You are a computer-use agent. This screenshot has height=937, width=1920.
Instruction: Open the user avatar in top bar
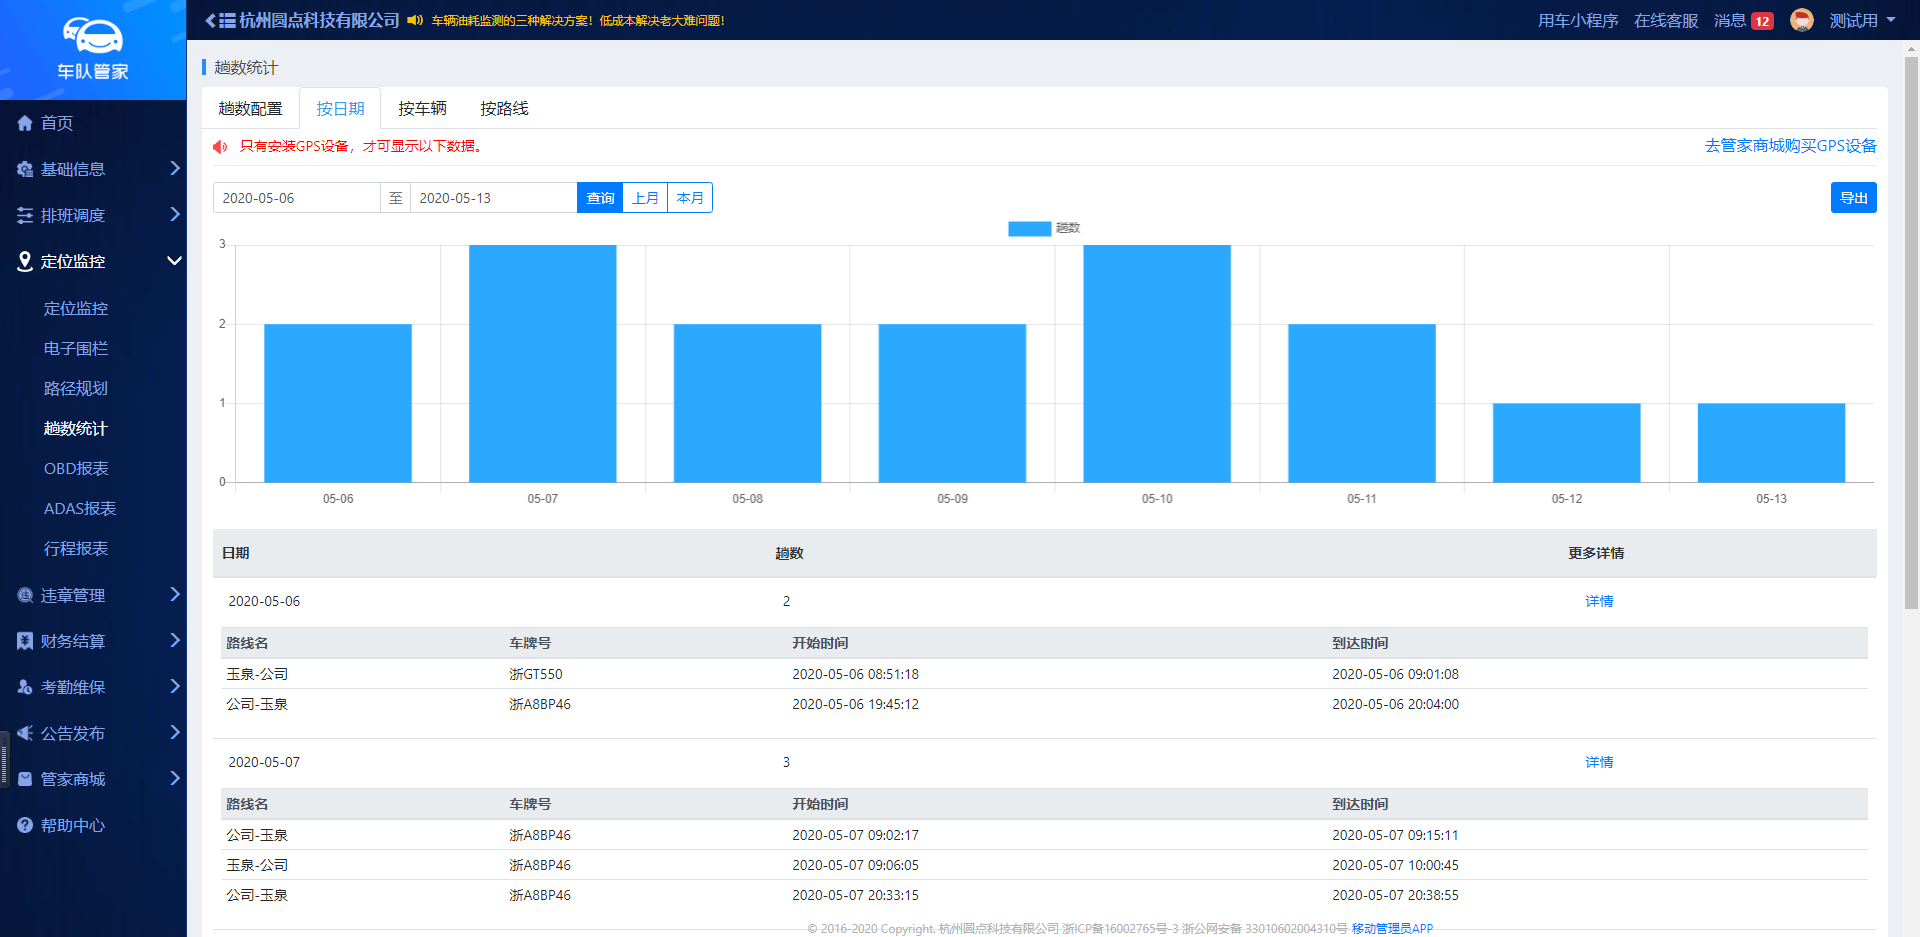click(x=1801, y=20)
